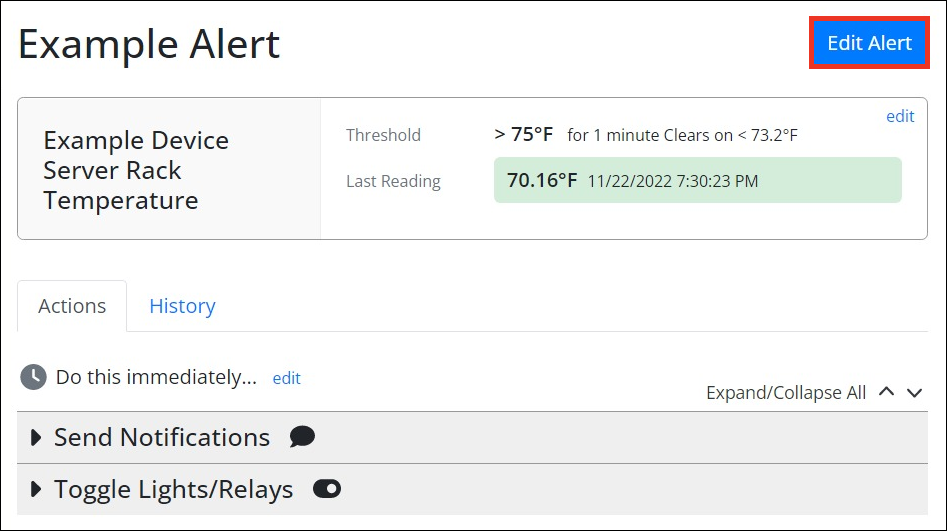Expand the Send Notifications triangle
Screen dimensions: 947x531
pyautogui.click(x=37, y=437)
